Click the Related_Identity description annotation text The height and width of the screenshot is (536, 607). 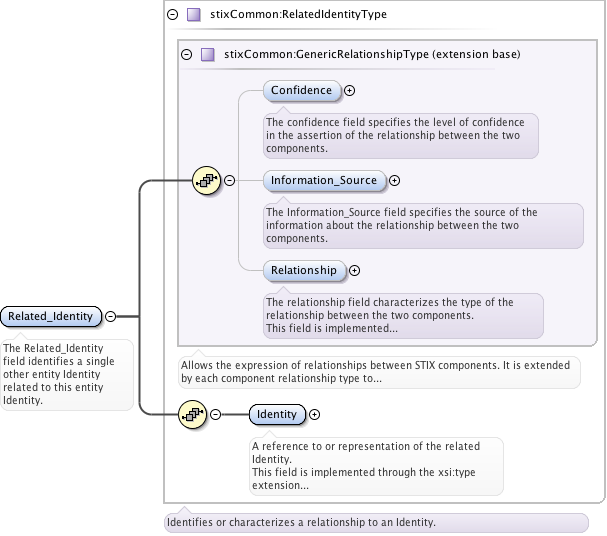pos(66,374)
